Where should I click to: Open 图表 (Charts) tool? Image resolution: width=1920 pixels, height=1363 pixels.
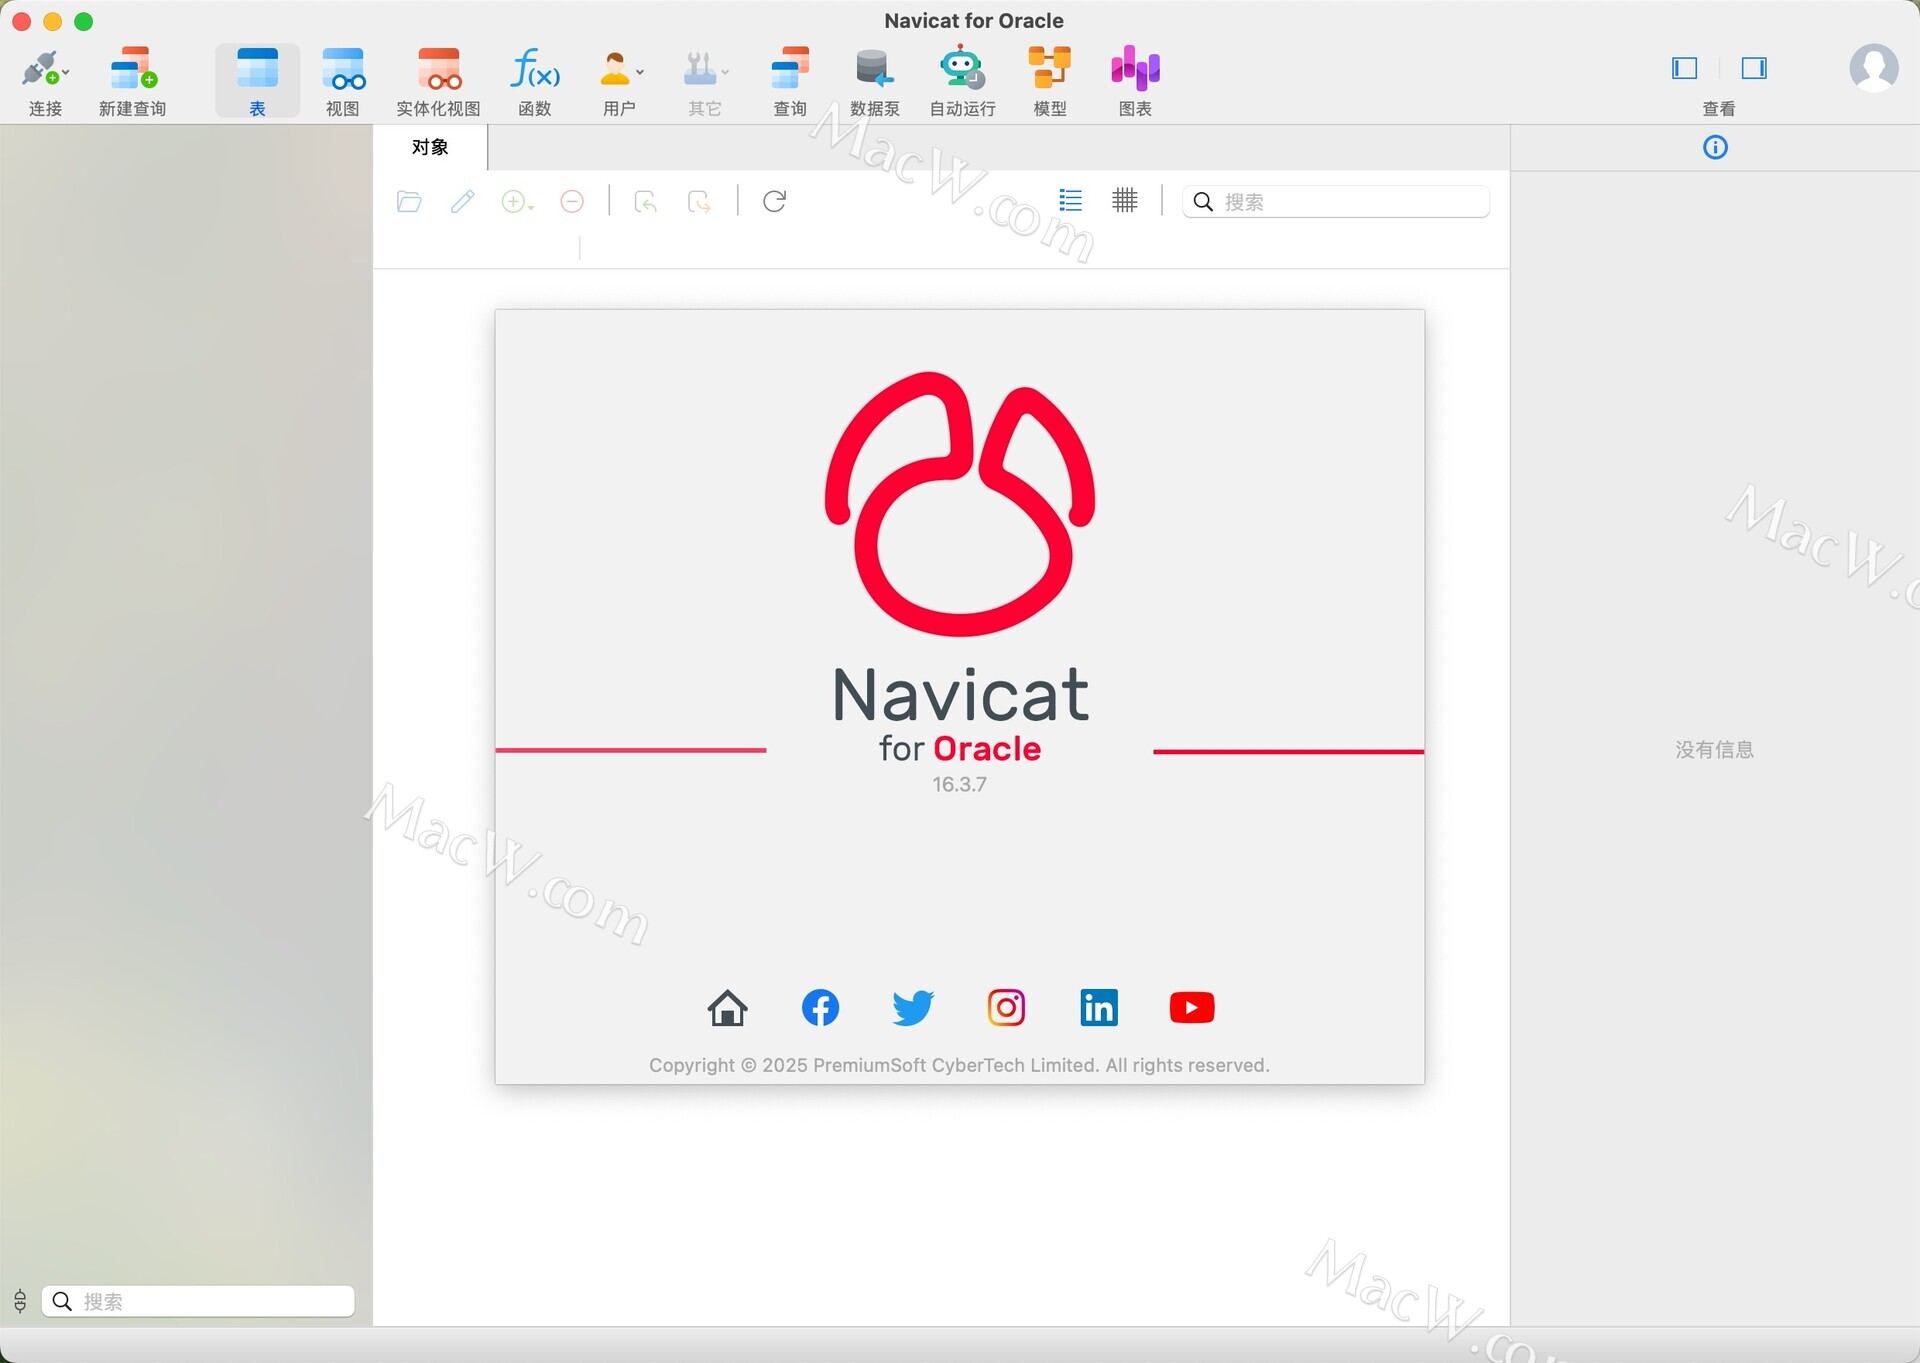tap(1135, 81)
